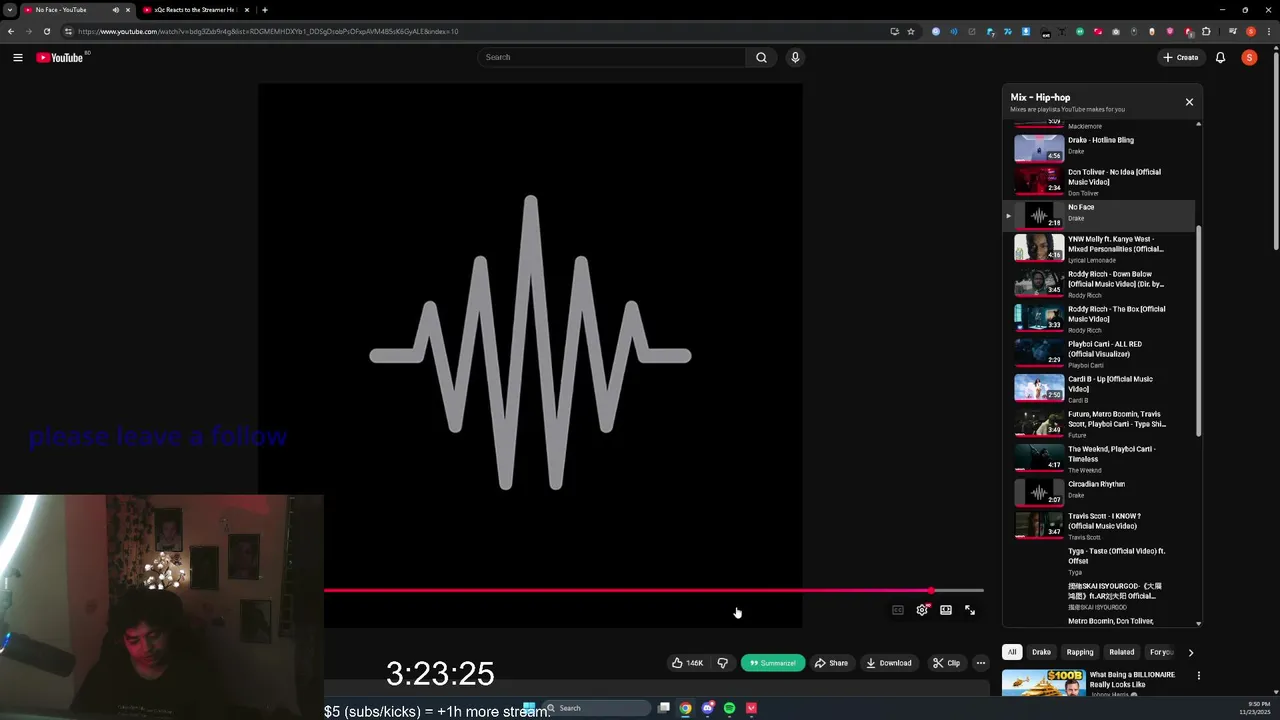Viewport: 1280px width, 720px height.
Task: Go back with the browser arrow
Action: tap(11, 31)
